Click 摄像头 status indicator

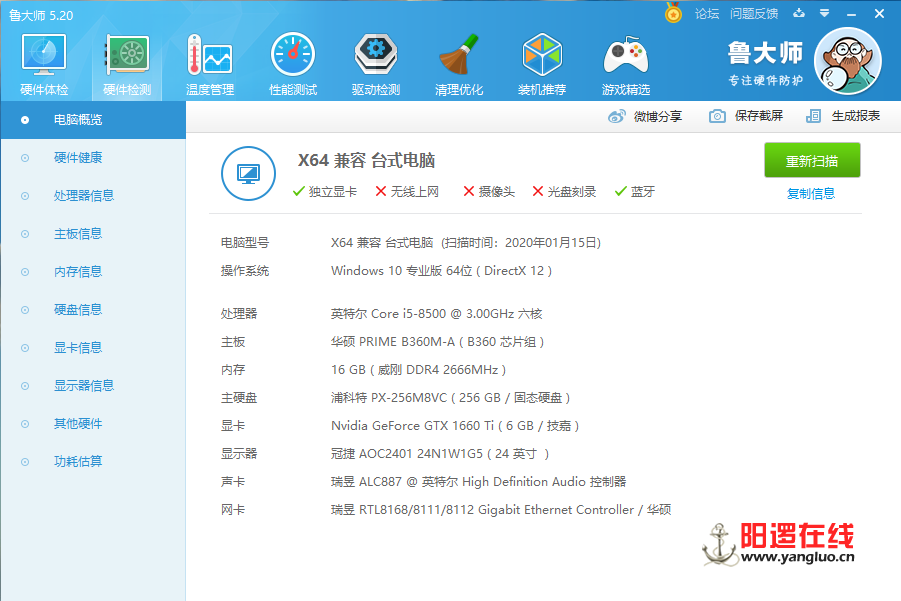(489, 191)
